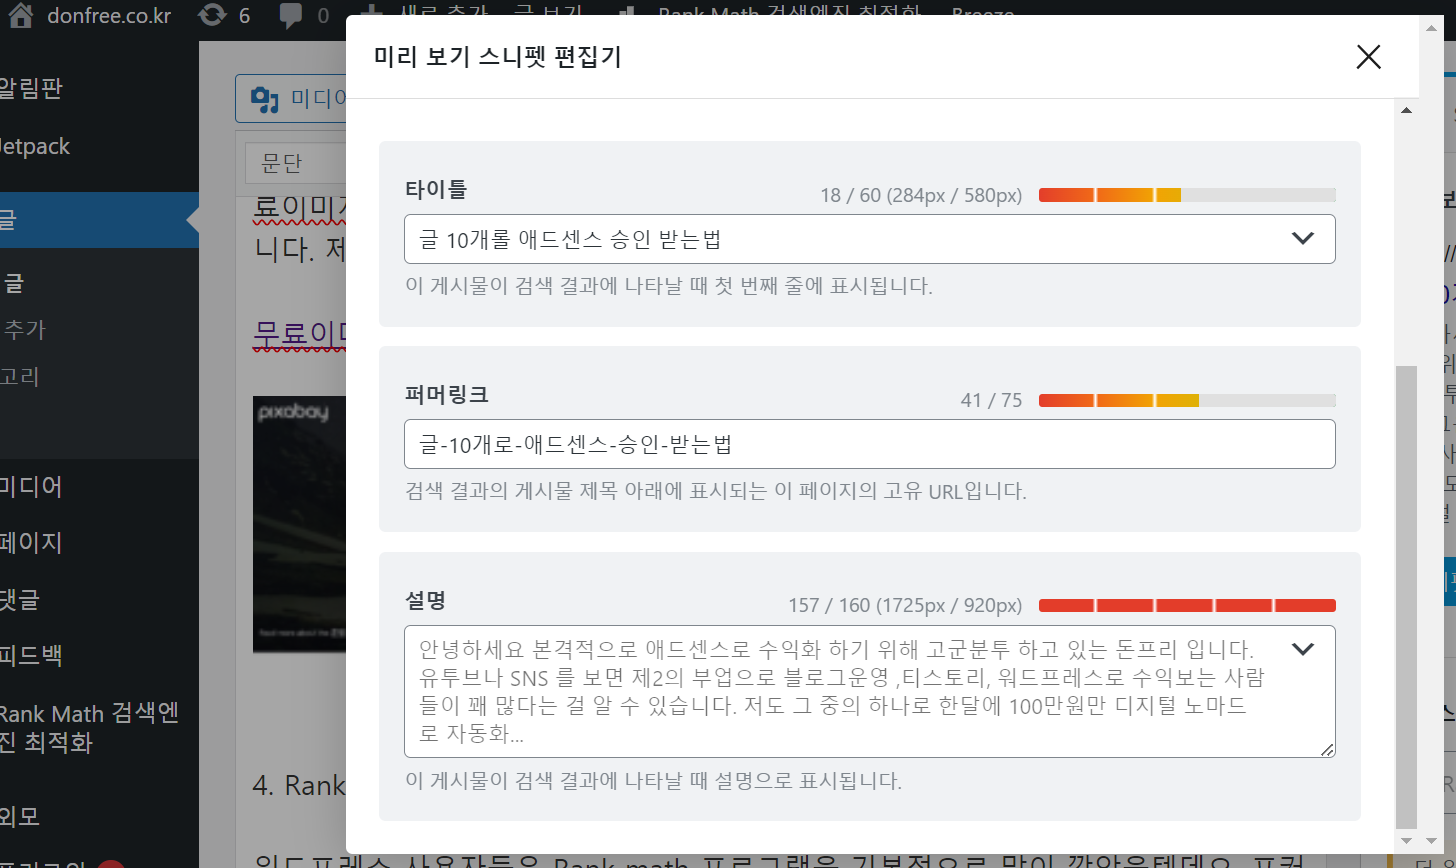
Task: Click the 설명 length progress bar
Action: pos(1187,605)
